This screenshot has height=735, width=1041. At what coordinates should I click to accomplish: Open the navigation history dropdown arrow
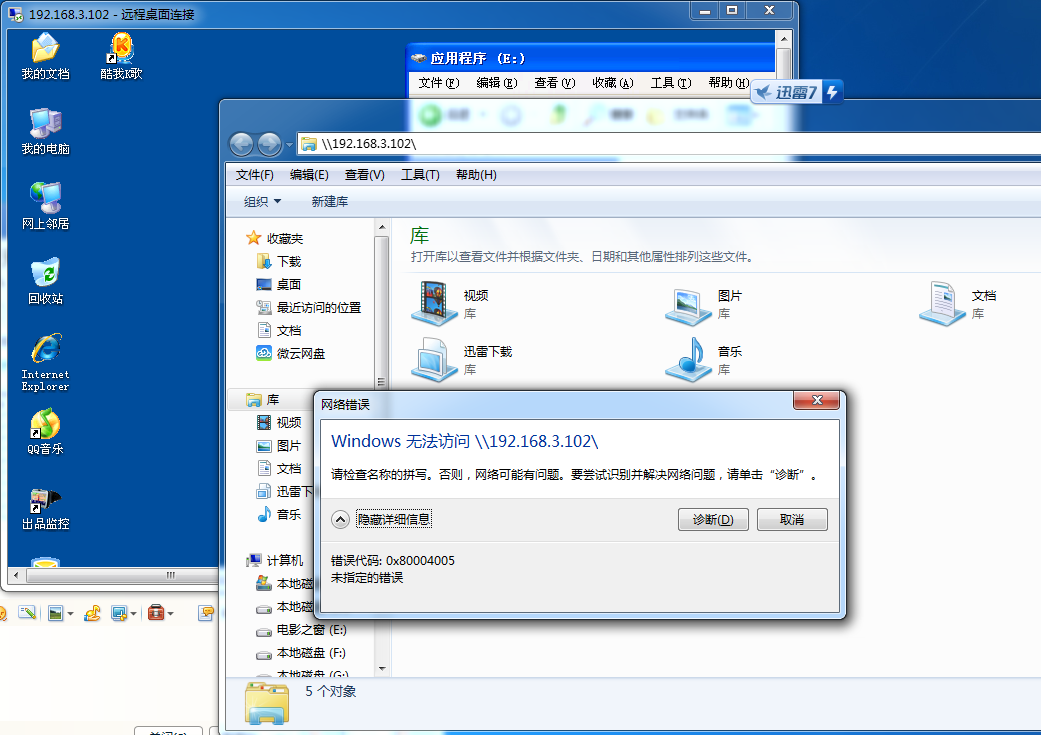pos(289,144)
